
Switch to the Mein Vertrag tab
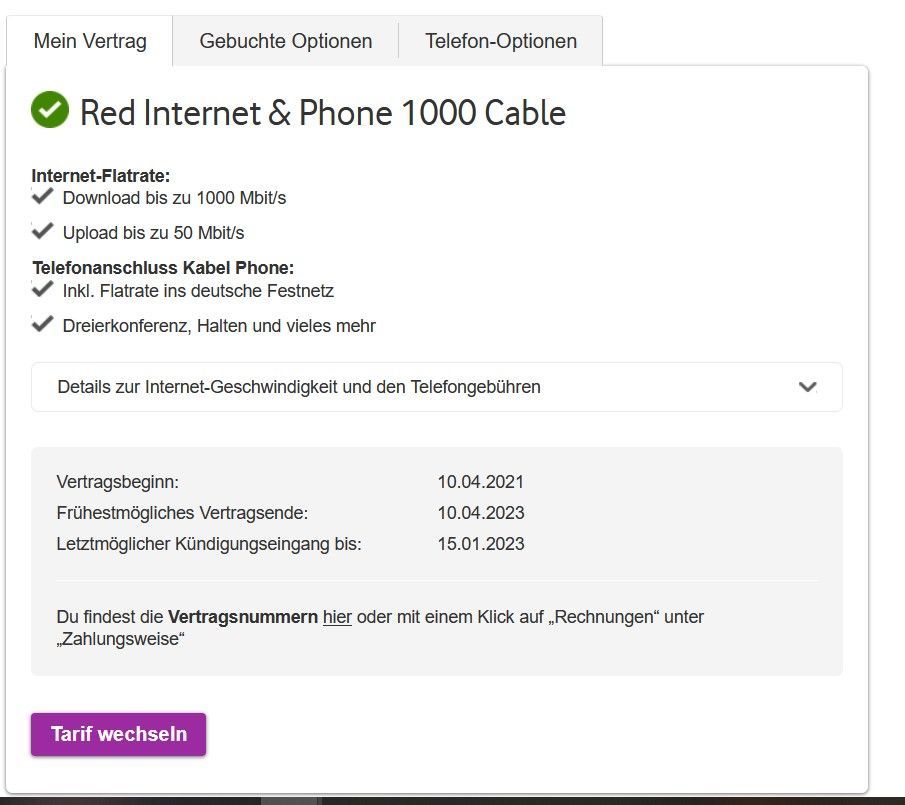[x=90, y=41]
